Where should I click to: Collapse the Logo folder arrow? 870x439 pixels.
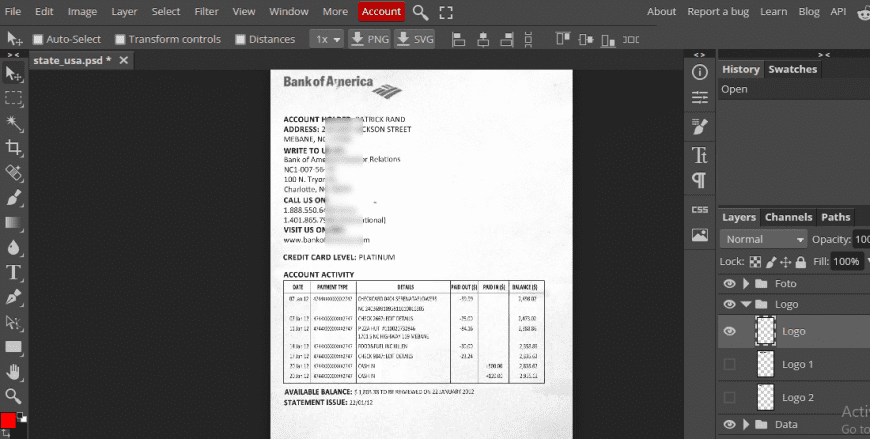746,304
